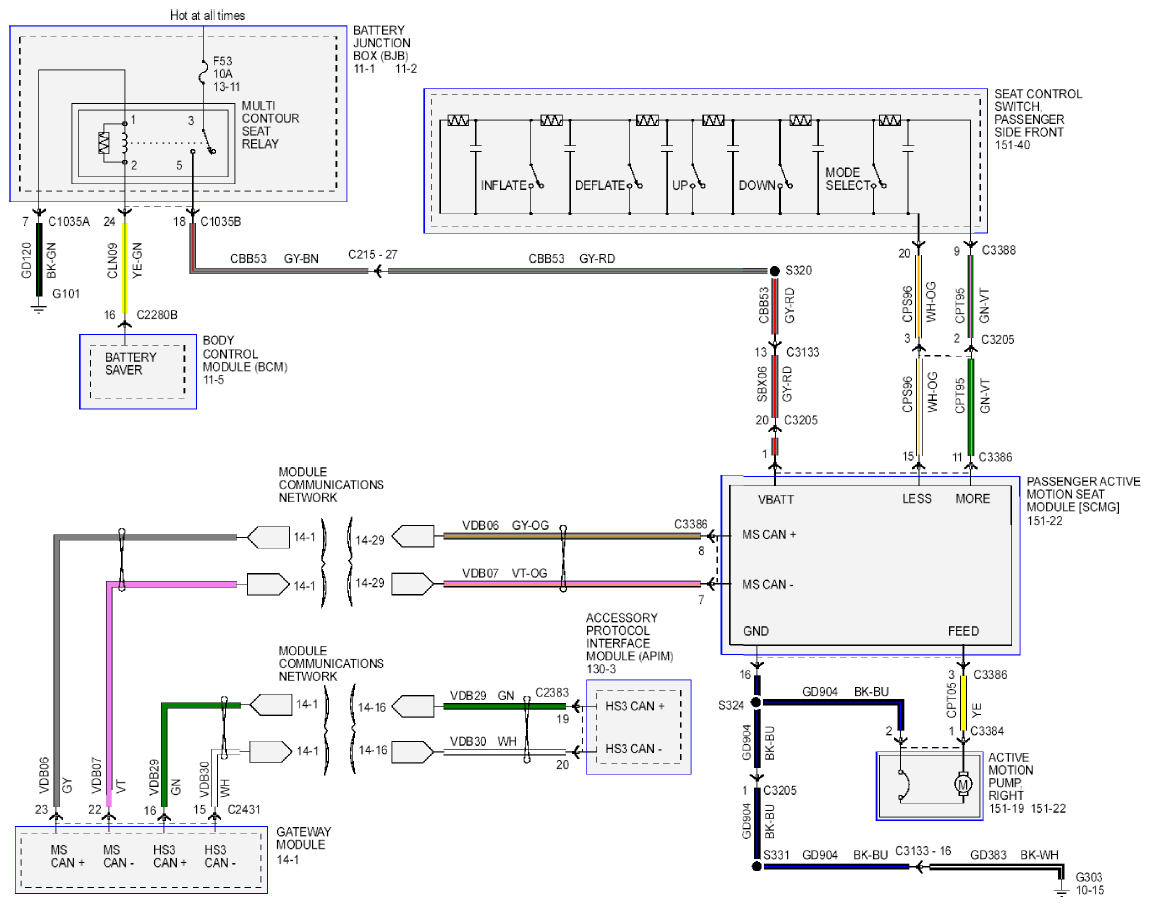Click the Accessory Protocol Interface Module box

coord(638,727)
